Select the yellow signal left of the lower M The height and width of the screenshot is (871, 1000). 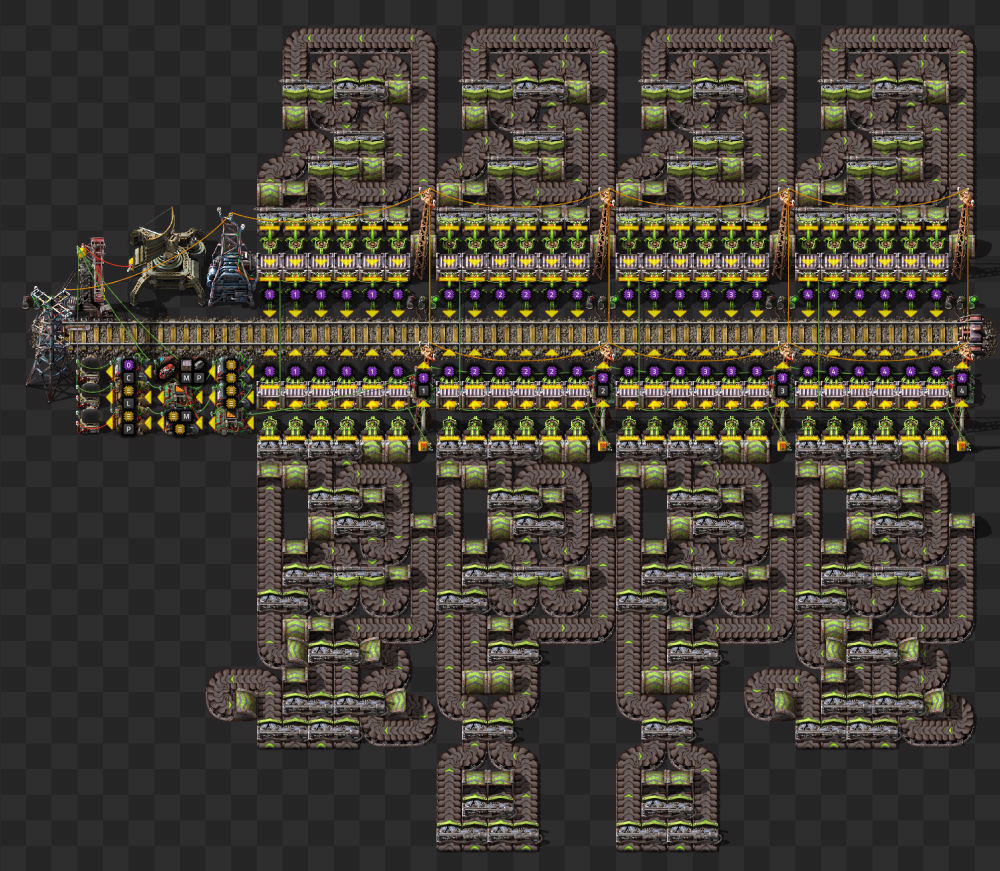(x=173, y=416)
